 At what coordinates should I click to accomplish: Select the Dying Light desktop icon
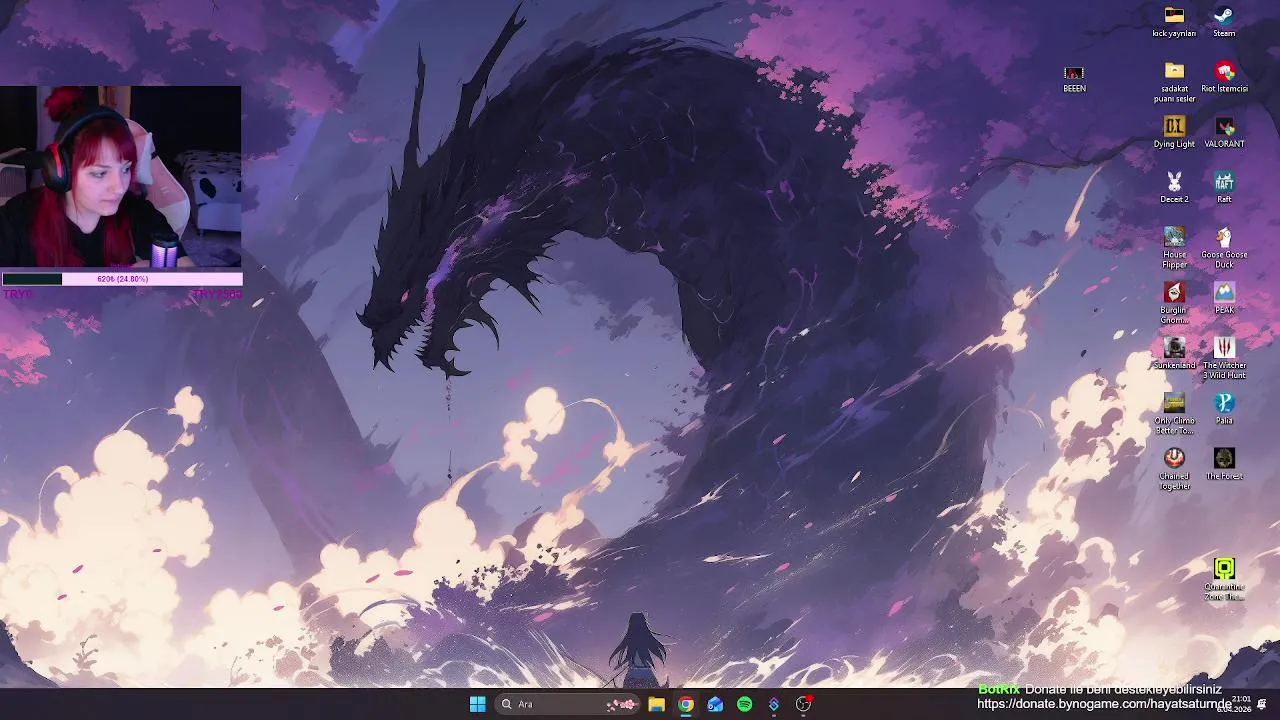coord(1174,132)
